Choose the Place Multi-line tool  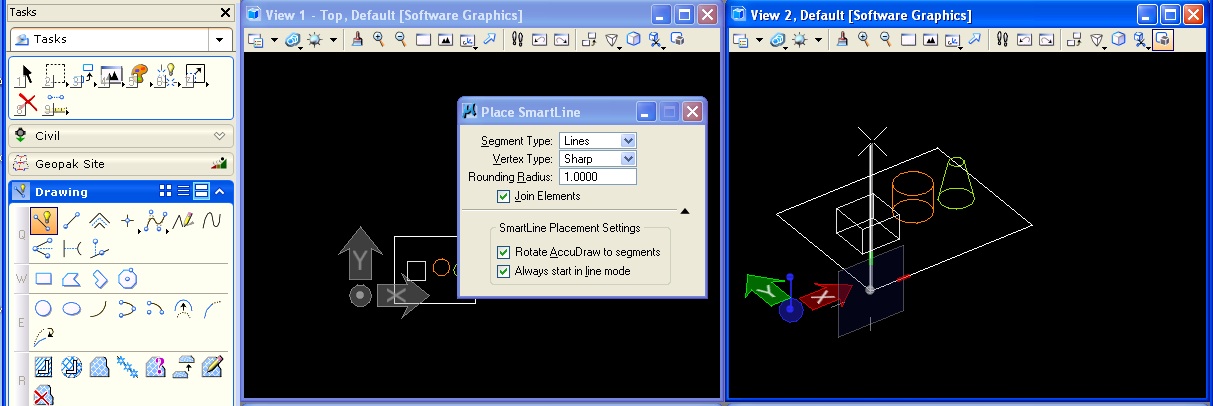[100, 221]
